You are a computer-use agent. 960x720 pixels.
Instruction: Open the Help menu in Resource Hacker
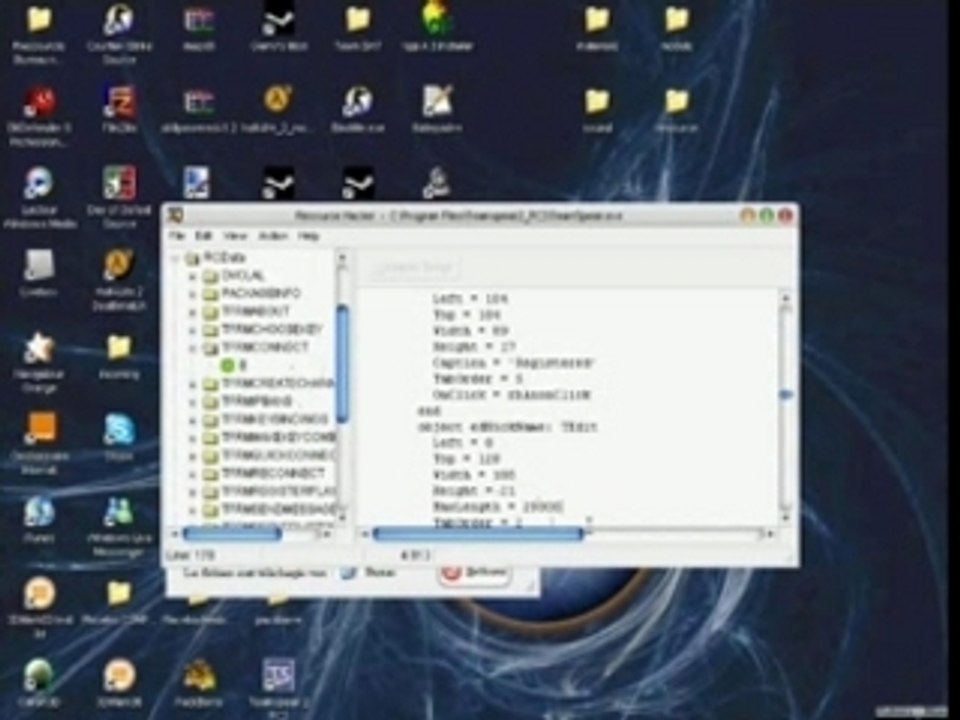309,236
